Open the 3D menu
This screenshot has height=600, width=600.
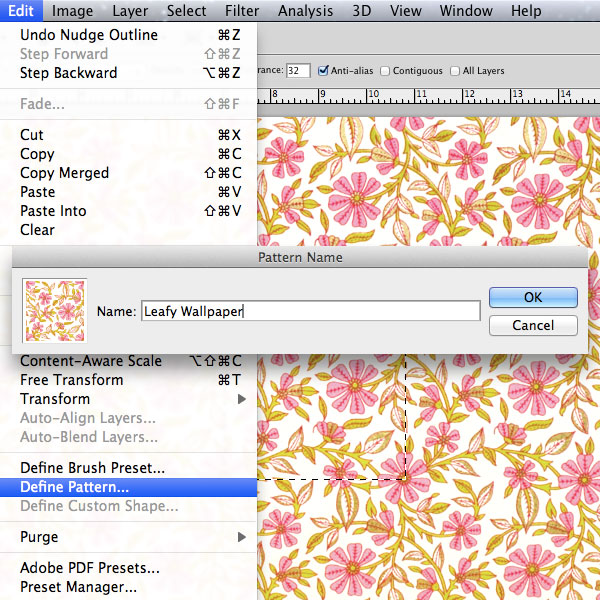click(x=362, y=11)
